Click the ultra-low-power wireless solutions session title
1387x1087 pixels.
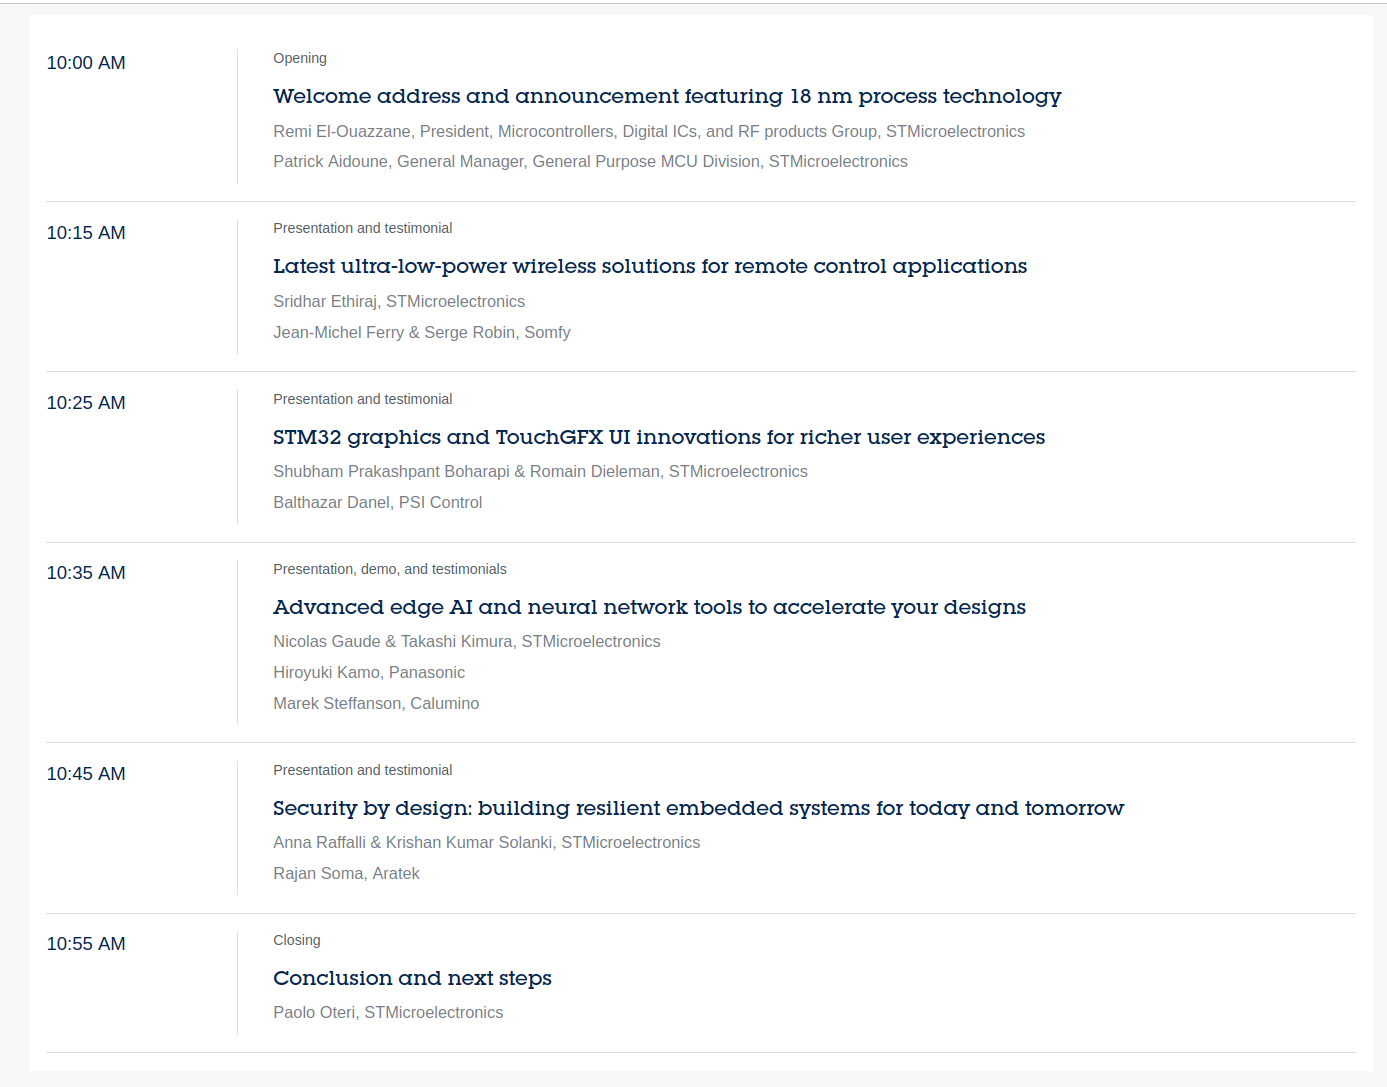click(x=650, y=266)
